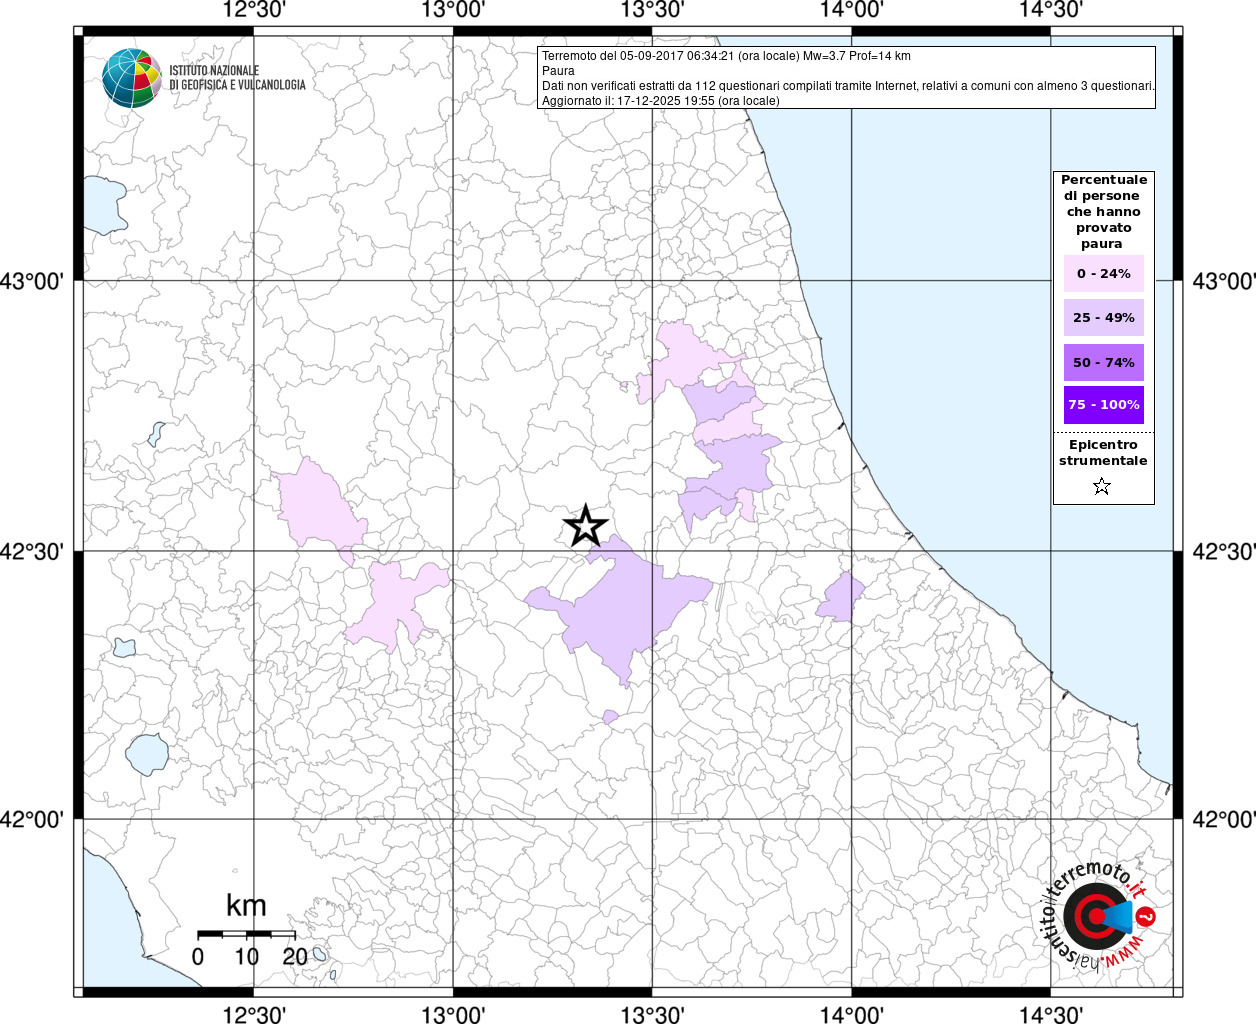Click the 'Aggiornato il: 17-12-2025' line
This screenshot has width=1256, height=1024.
click(x=660, y=101)
